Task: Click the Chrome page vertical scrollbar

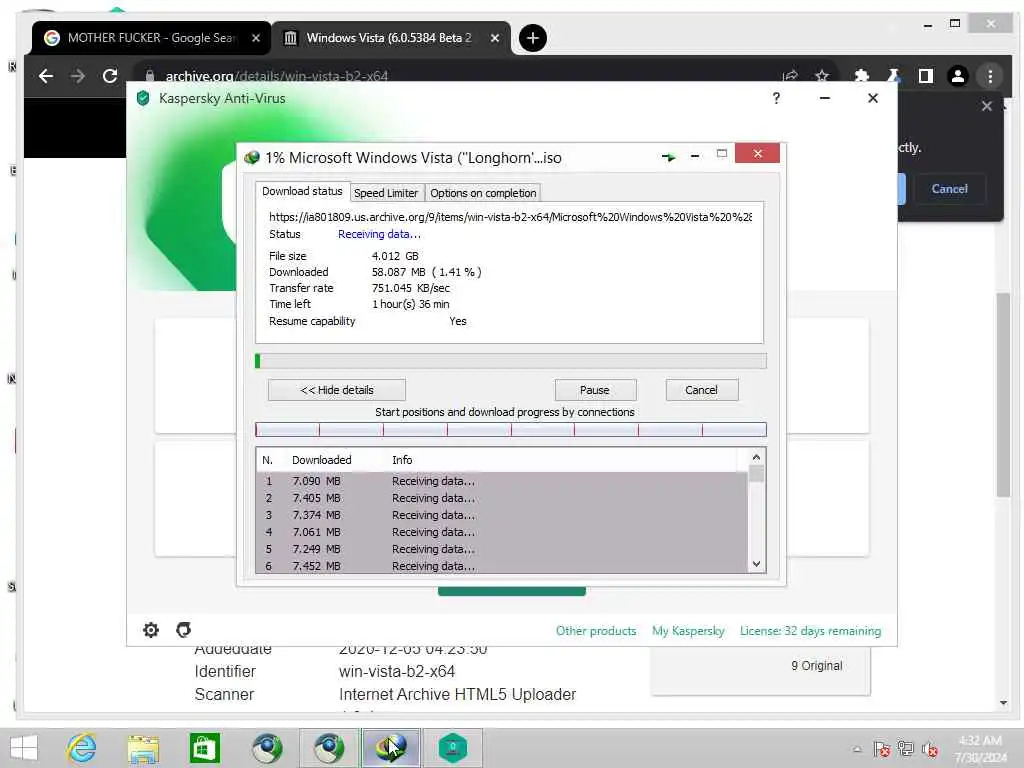Action: (x=1003, y=395)
